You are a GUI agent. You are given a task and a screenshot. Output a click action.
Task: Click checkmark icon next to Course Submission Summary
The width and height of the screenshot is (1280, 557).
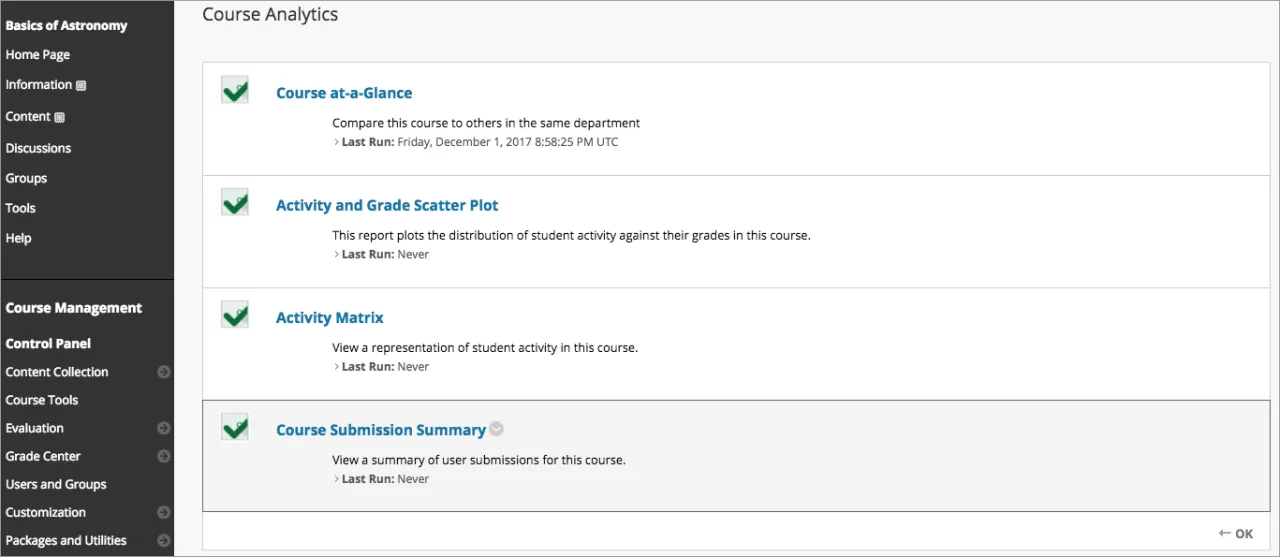[235, 427]
